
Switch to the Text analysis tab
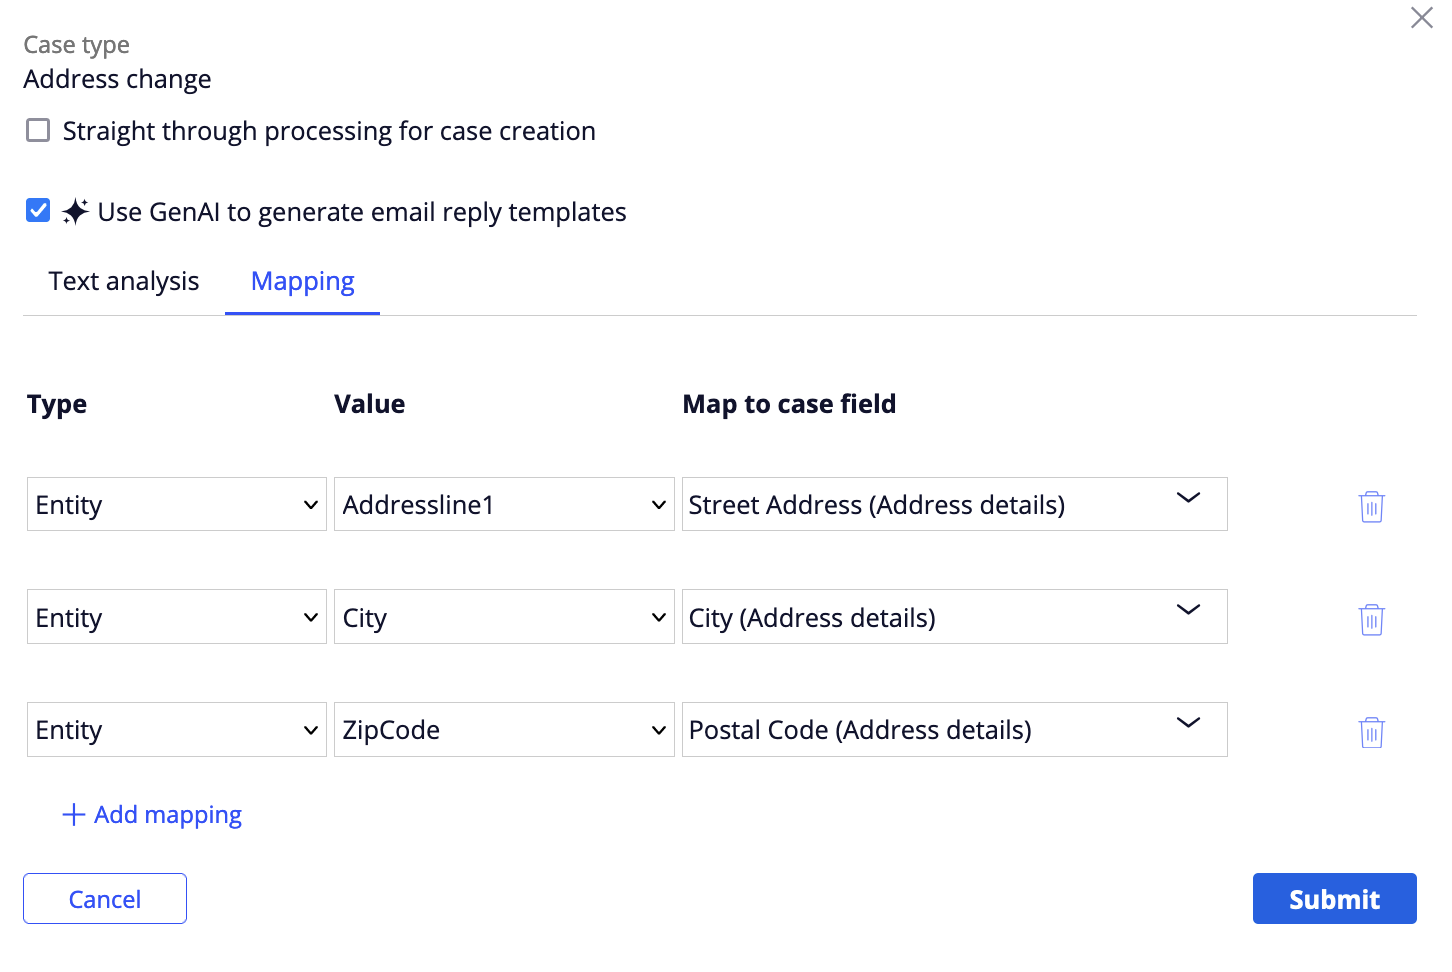(124, 282)
